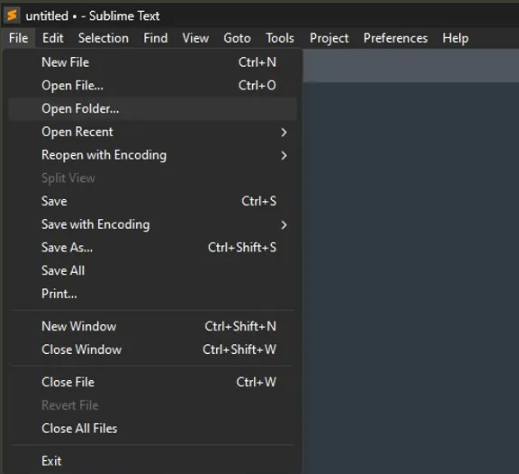The height and width of the screenshot is (474, 519).
Task: Select Close All Files entry
Action: (x=152, y=428)
